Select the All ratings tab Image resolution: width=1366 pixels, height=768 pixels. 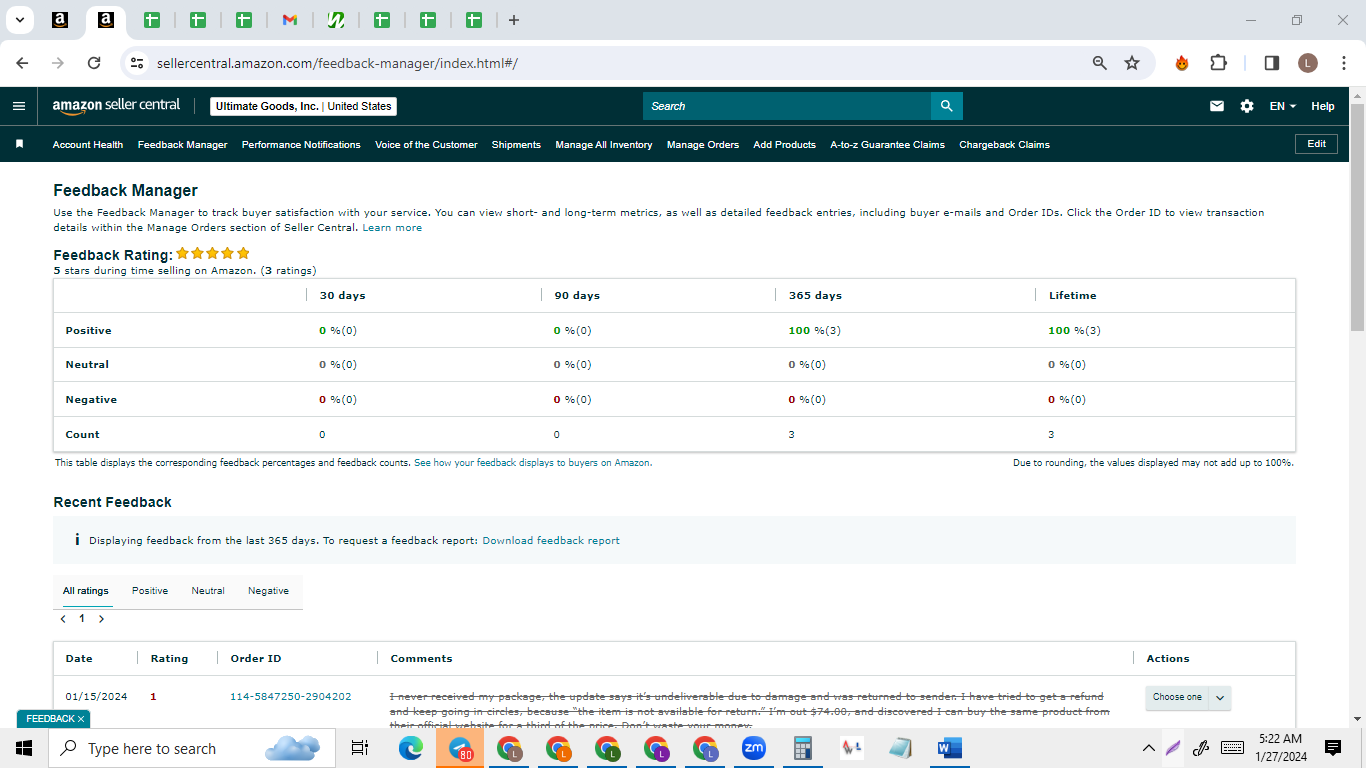click(x=86, y=591)
